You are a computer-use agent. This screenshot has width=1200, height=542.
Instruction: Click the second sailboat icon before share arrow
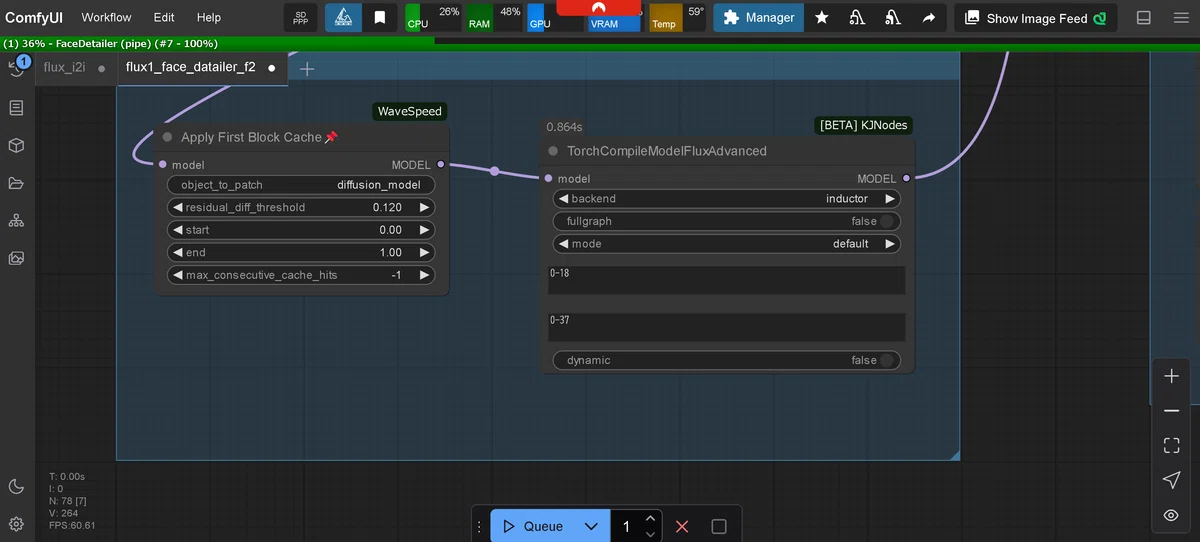(x=893, y=17)
